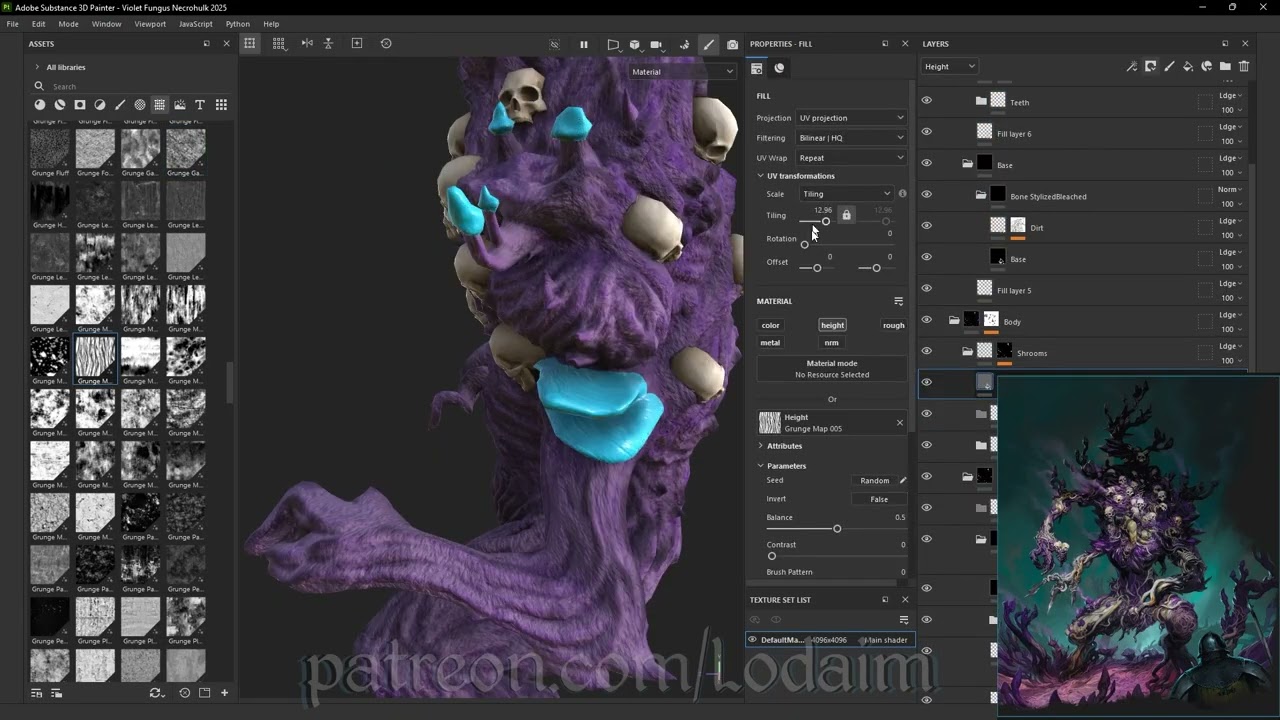Filter assets by Fonts T icon

(x=200, y=105)
